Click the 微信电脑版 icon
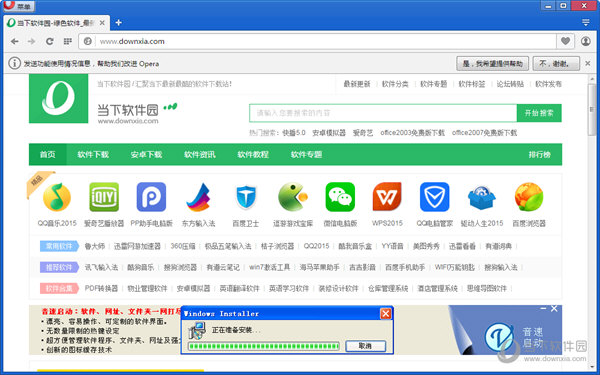Screen dimensions: 600x375 (340, 197)
